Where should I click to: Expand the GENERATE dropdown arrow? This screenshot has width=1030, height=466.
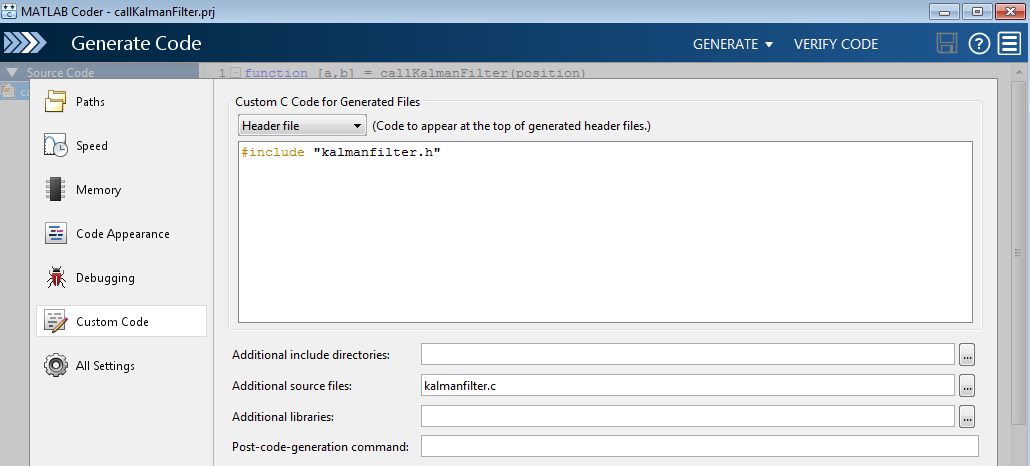[769, 45]
